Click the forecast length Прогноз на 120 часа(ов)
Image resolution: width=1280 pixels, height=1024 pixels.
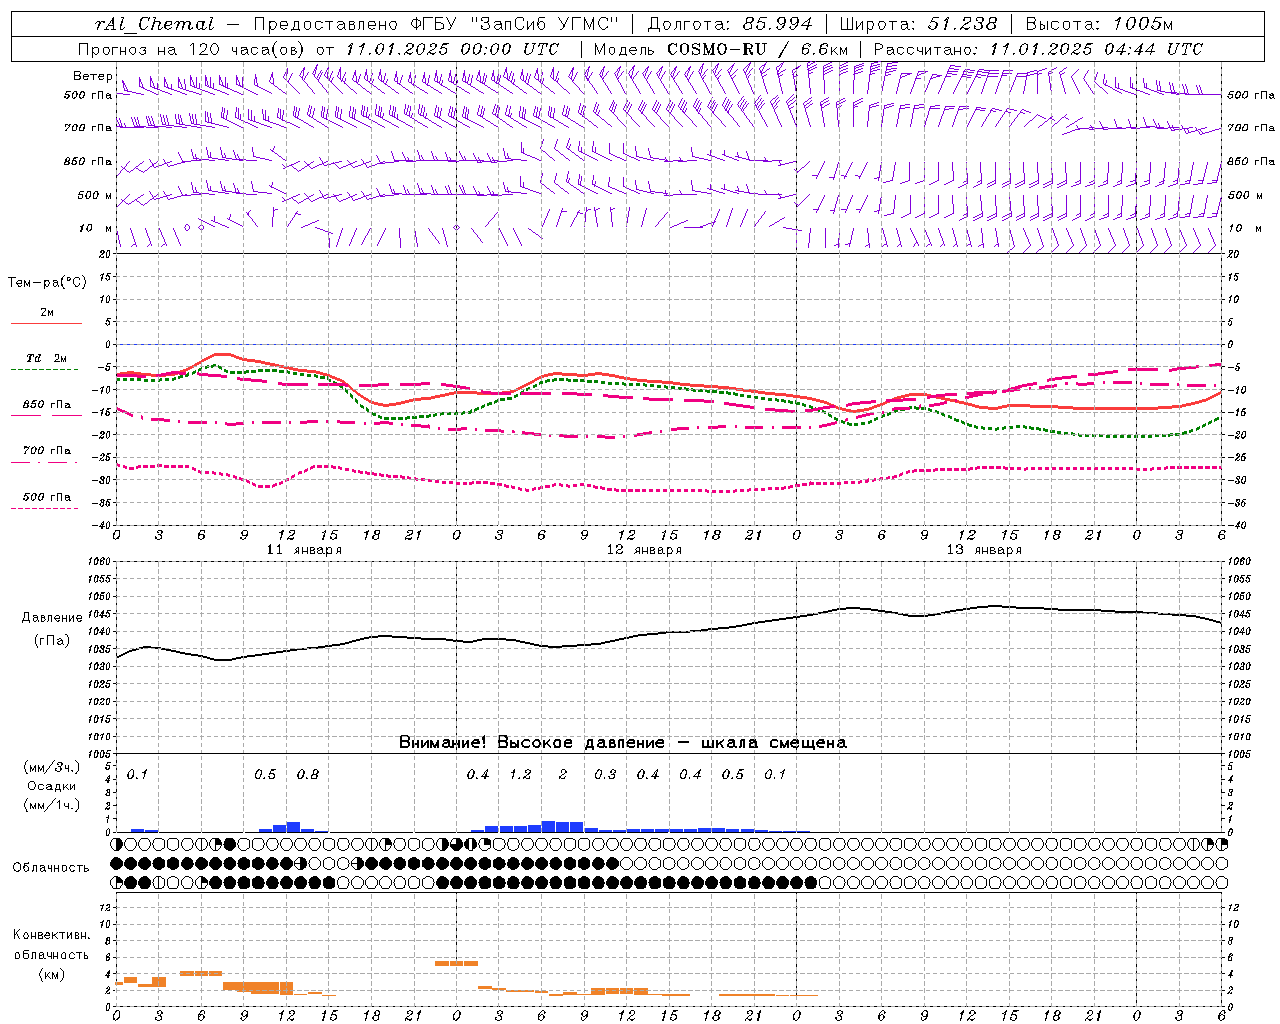pyautogui.click(x=192, y=49)
